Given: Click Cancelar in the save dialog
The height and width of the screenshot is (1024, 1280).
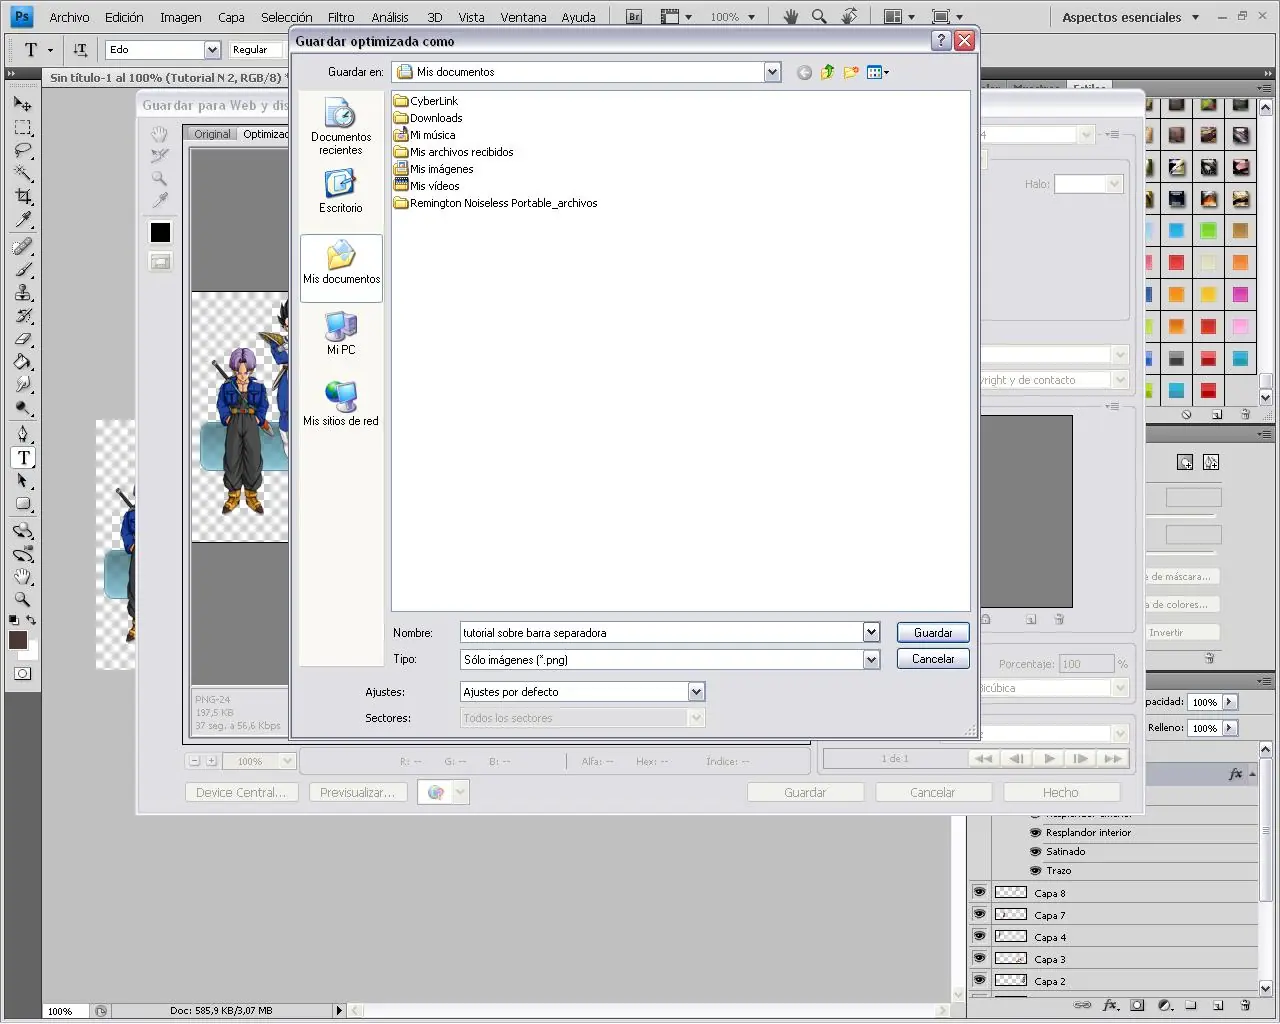Looking at the screenshot, I should click(x=933, y=659).
